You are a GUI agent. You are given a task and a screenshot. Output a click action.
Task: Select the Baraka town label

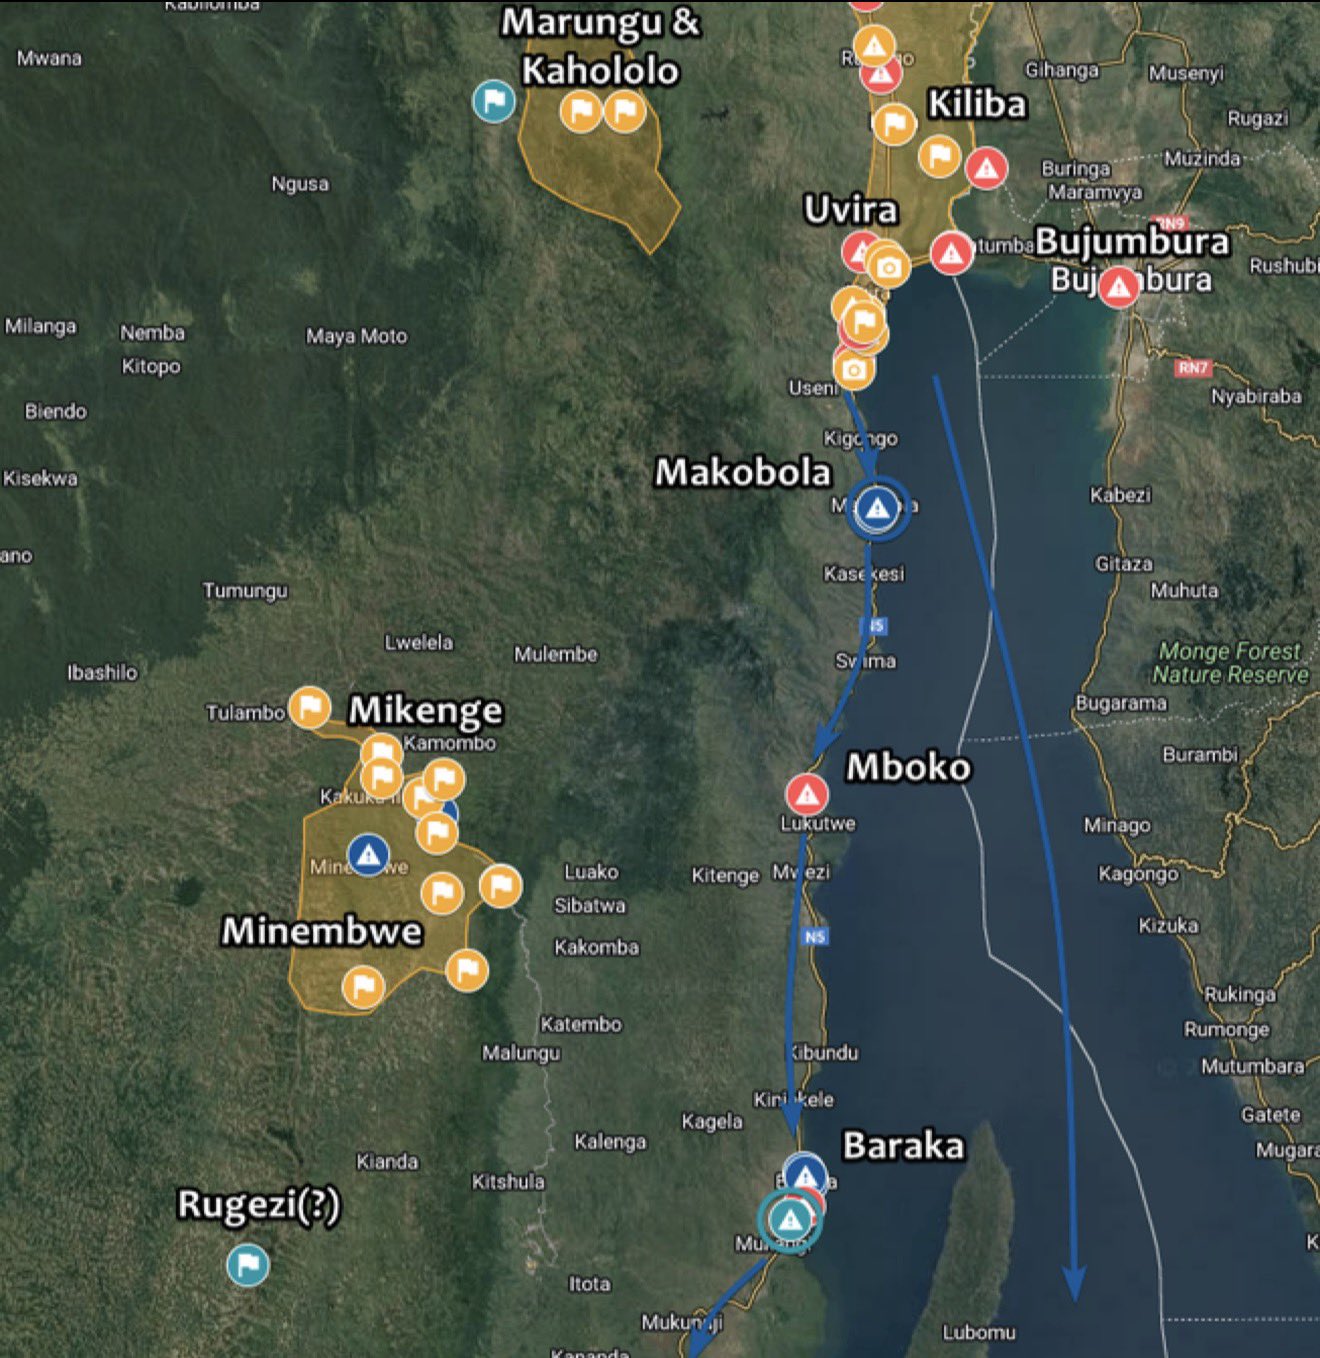pyautogui.click(x=903, y=1146)
